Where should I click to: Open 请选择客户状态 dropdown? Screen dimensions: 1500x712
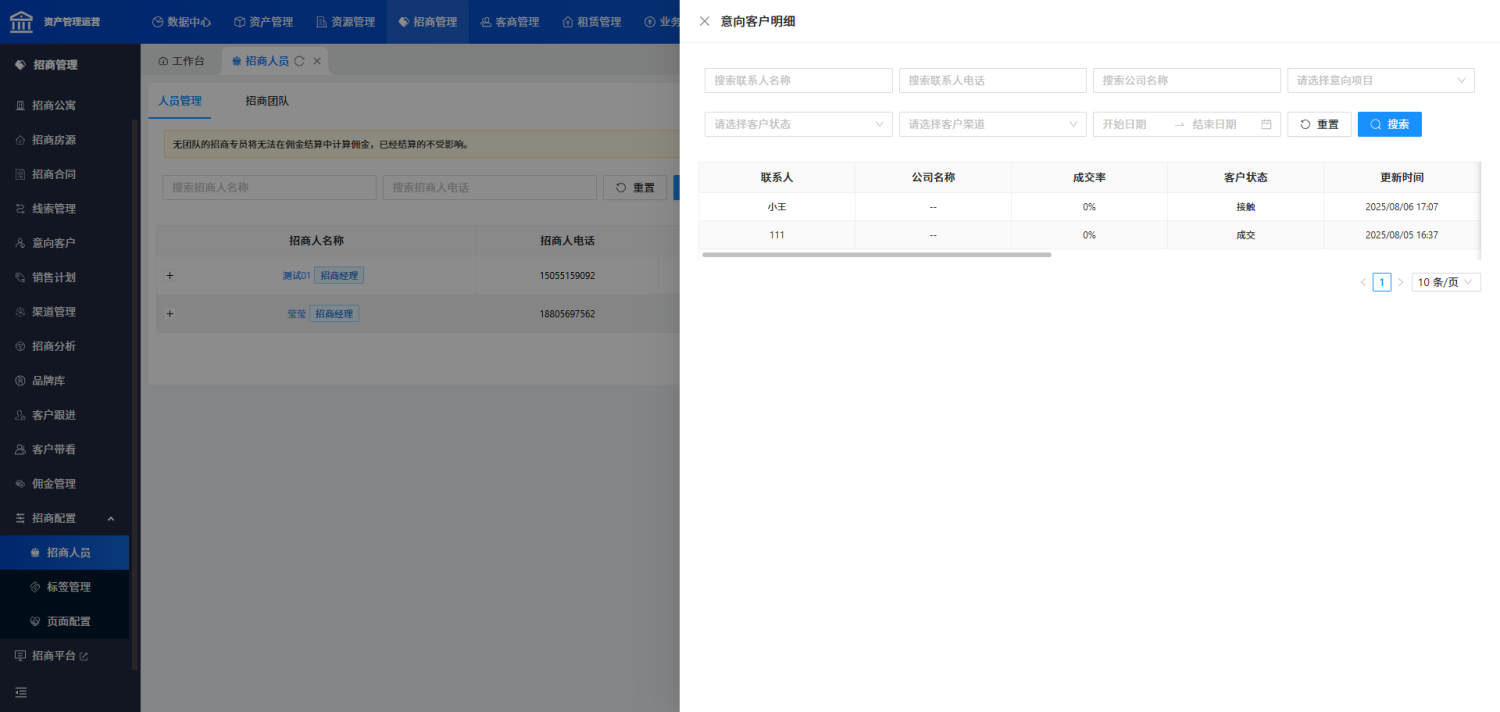pyautogui.click(x=799, y=124)
